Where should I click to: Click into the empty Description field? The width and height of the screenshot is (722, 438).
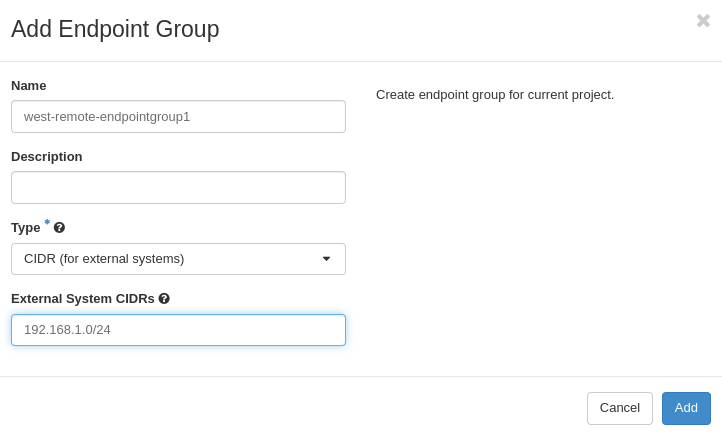pyautogui.click(x=178, y=188)
